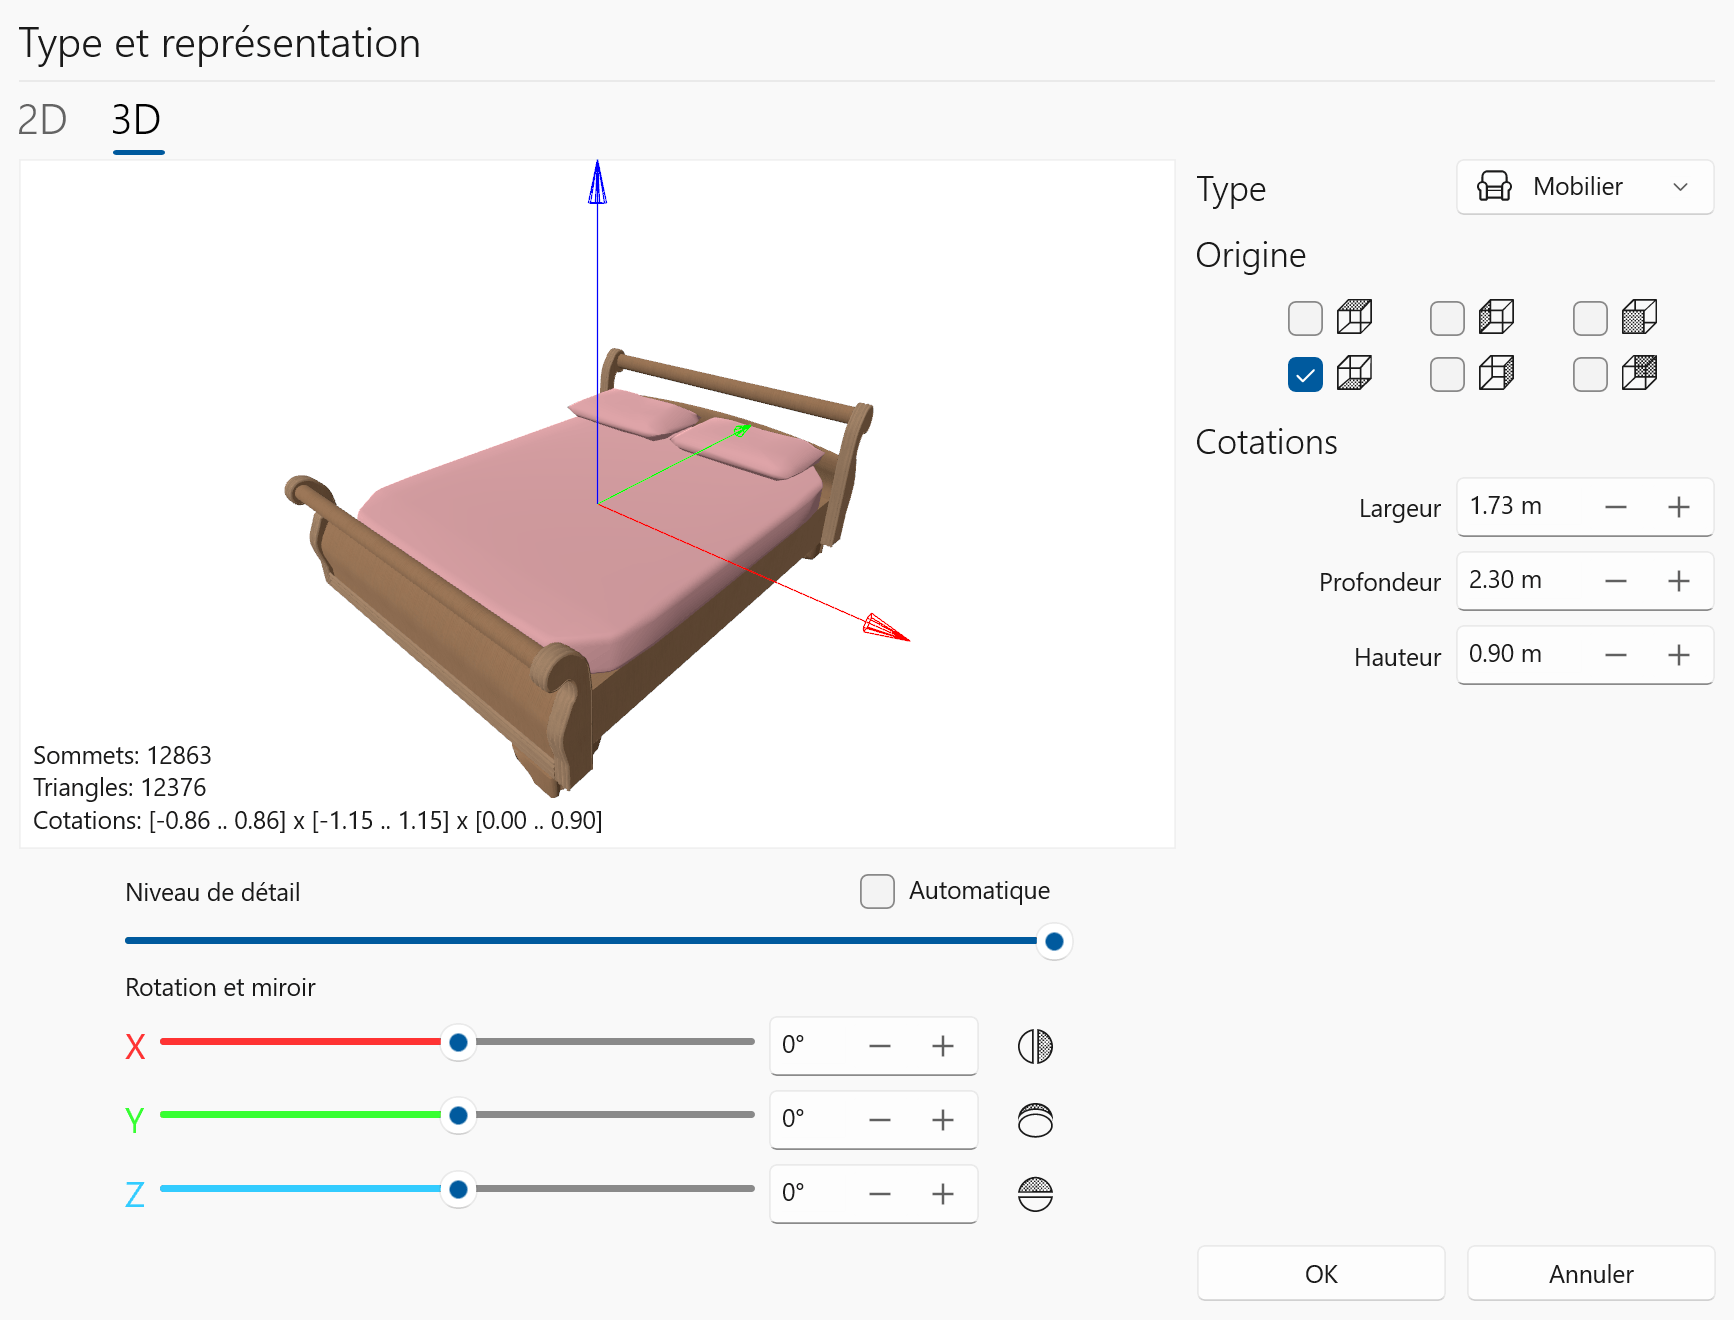The image size is (1734, 1320).
Task: Increase Largeur with the plus button
Action: 1678,507
